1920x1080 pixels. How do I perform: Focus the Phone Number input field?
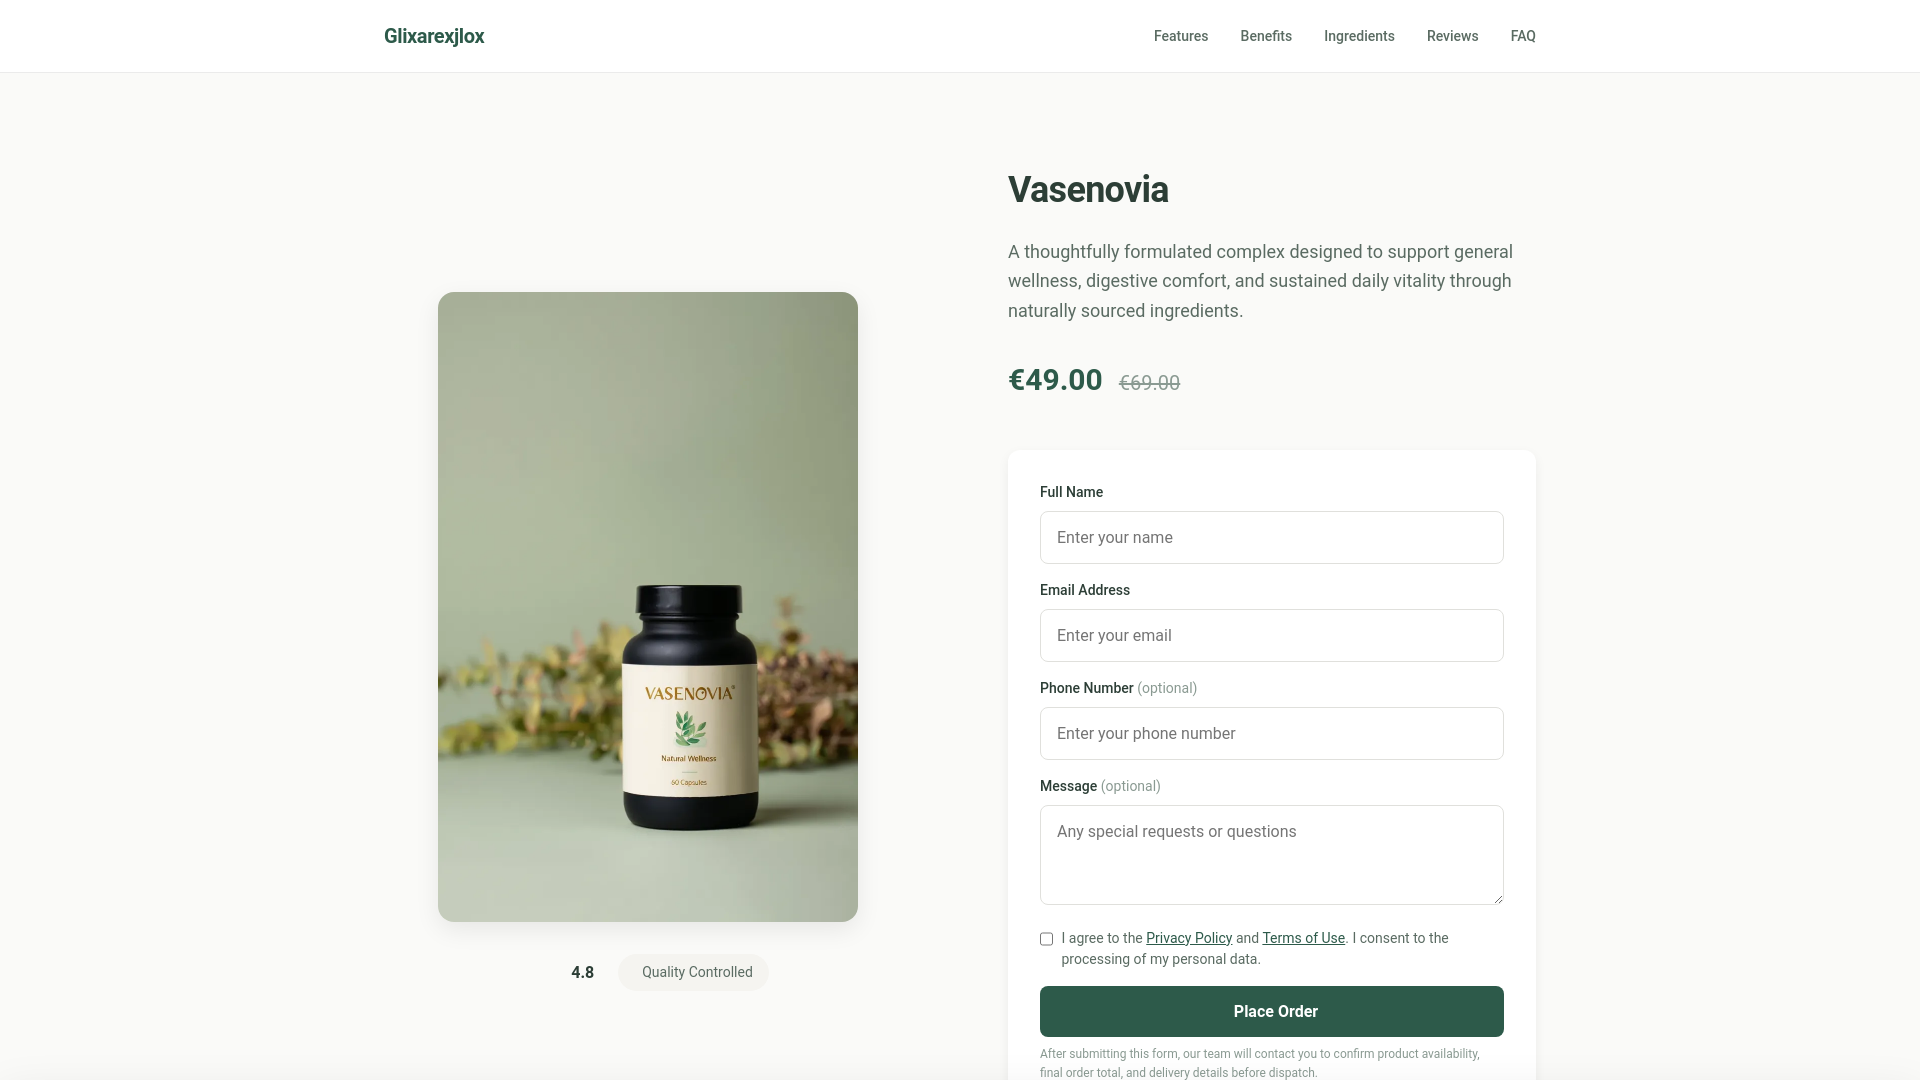click(1272, 734)
